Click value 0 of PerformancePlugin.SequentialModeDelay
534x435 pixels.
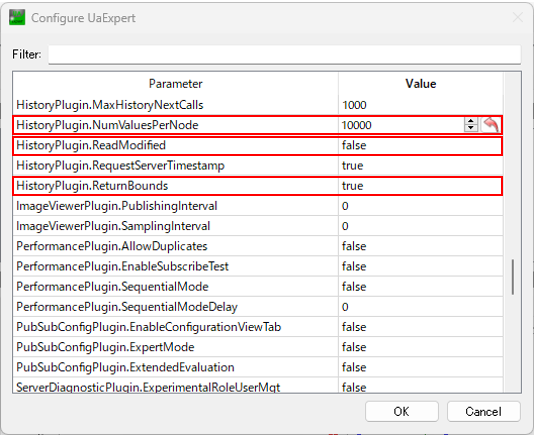[345, 307]
